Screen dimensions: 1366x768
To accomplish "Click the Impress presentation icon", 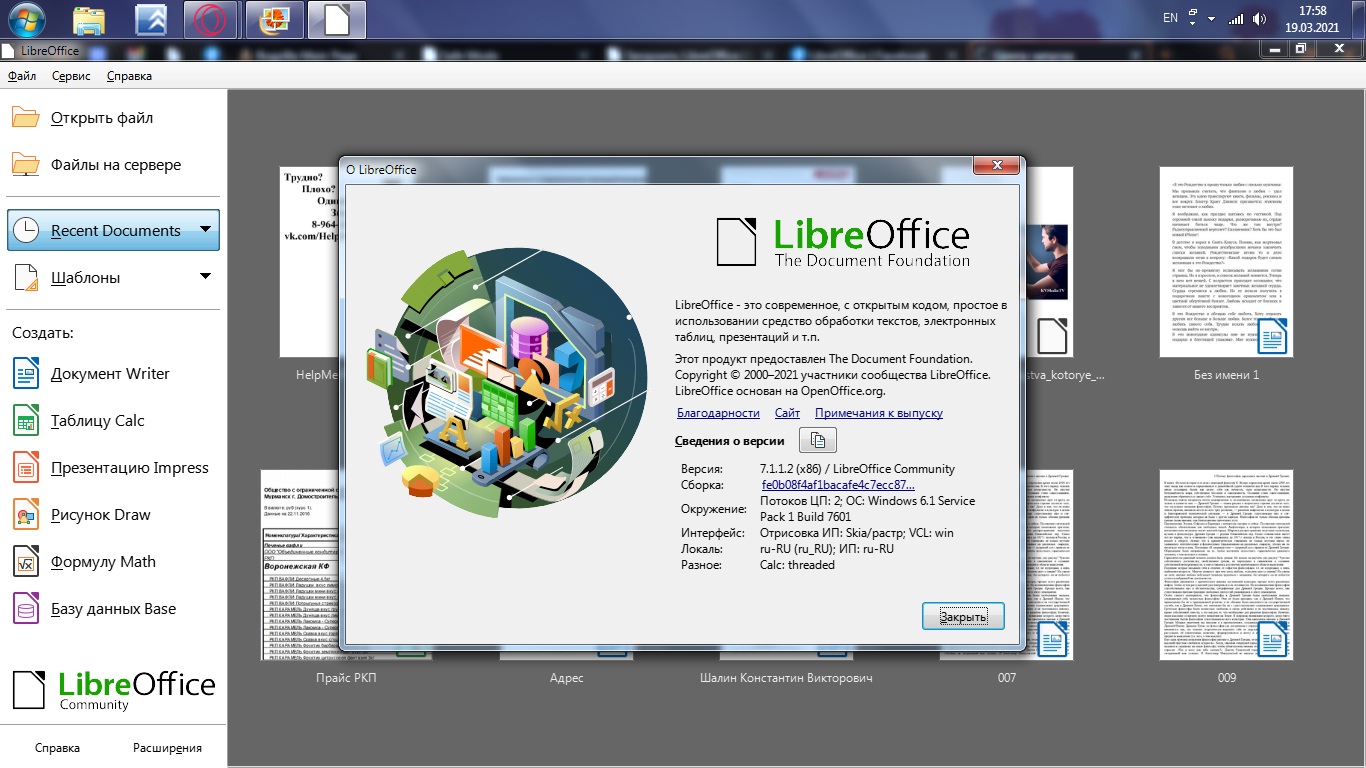I will point(25,467).
